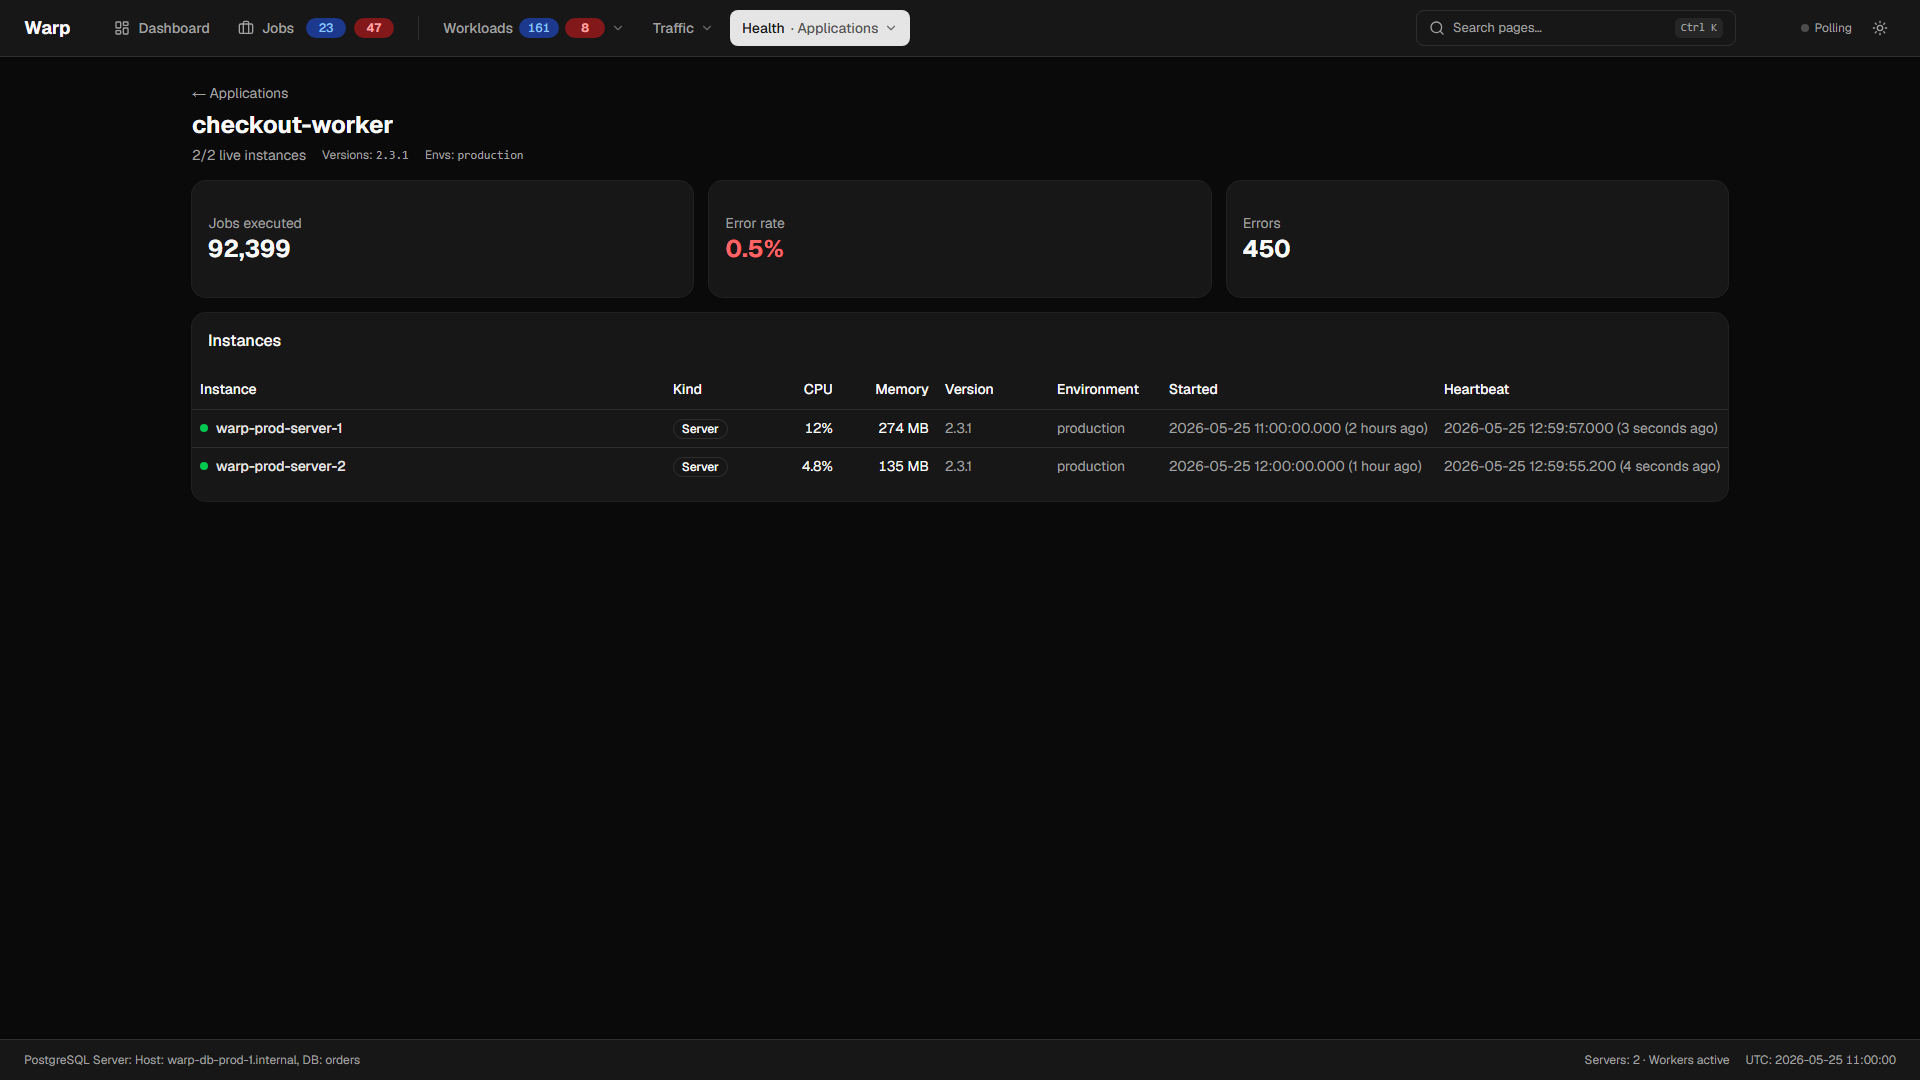Click the 12% CPU value
Image resolution: width=1920 pixels, height=1080 pixels.
click(819, 428)
